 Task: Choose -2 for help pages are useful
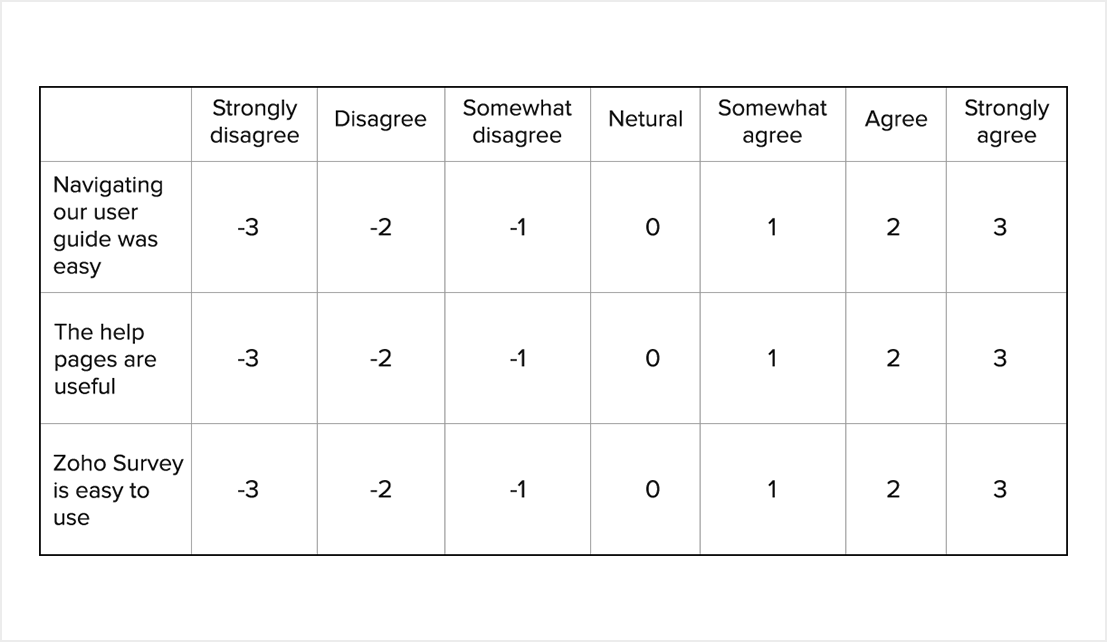click(380, 358)
